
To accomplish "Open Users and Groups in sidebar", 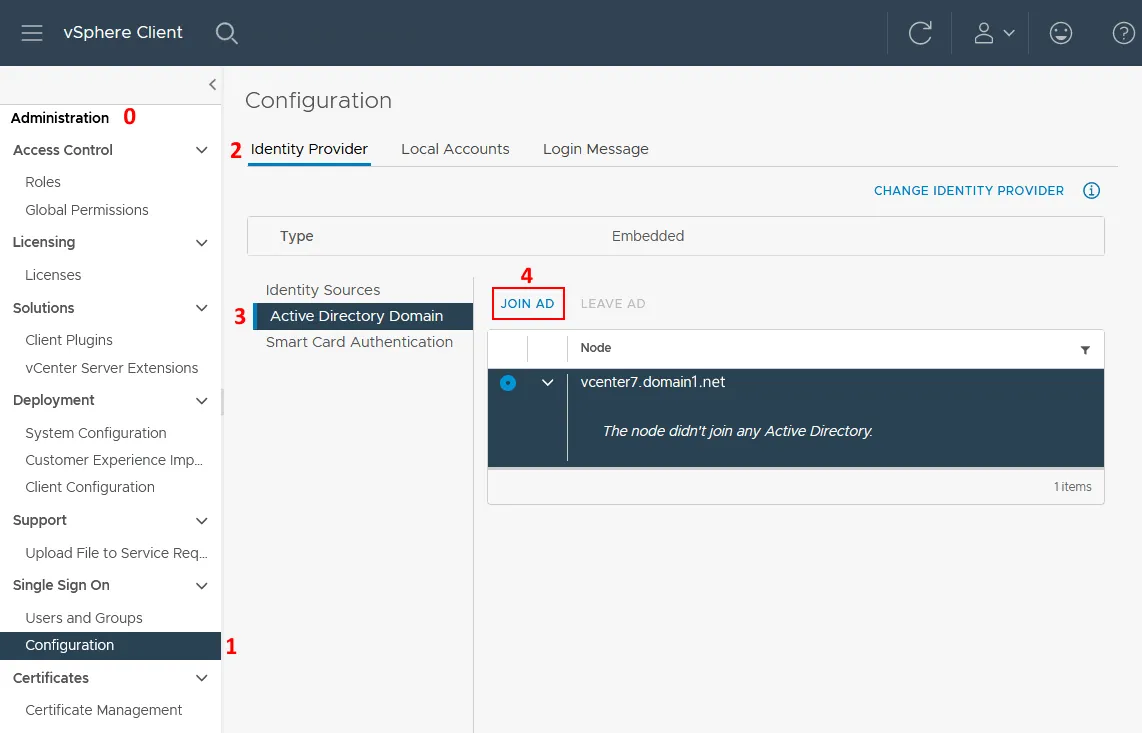I will (84, 618).
